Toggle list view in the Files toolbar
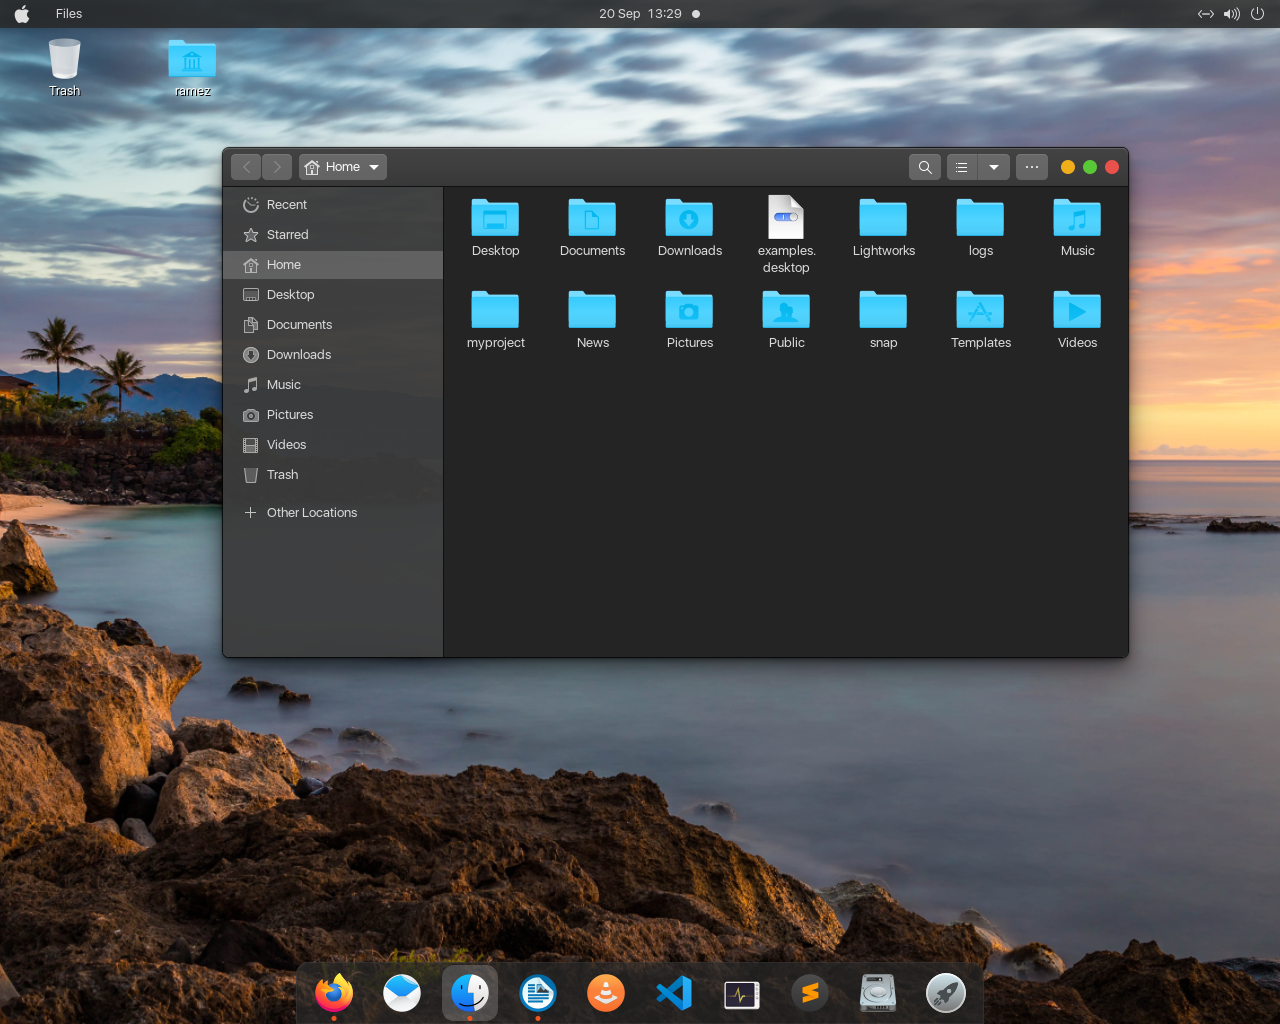The height and width of the screenshot is (1024, 1280). pos(959,167)
